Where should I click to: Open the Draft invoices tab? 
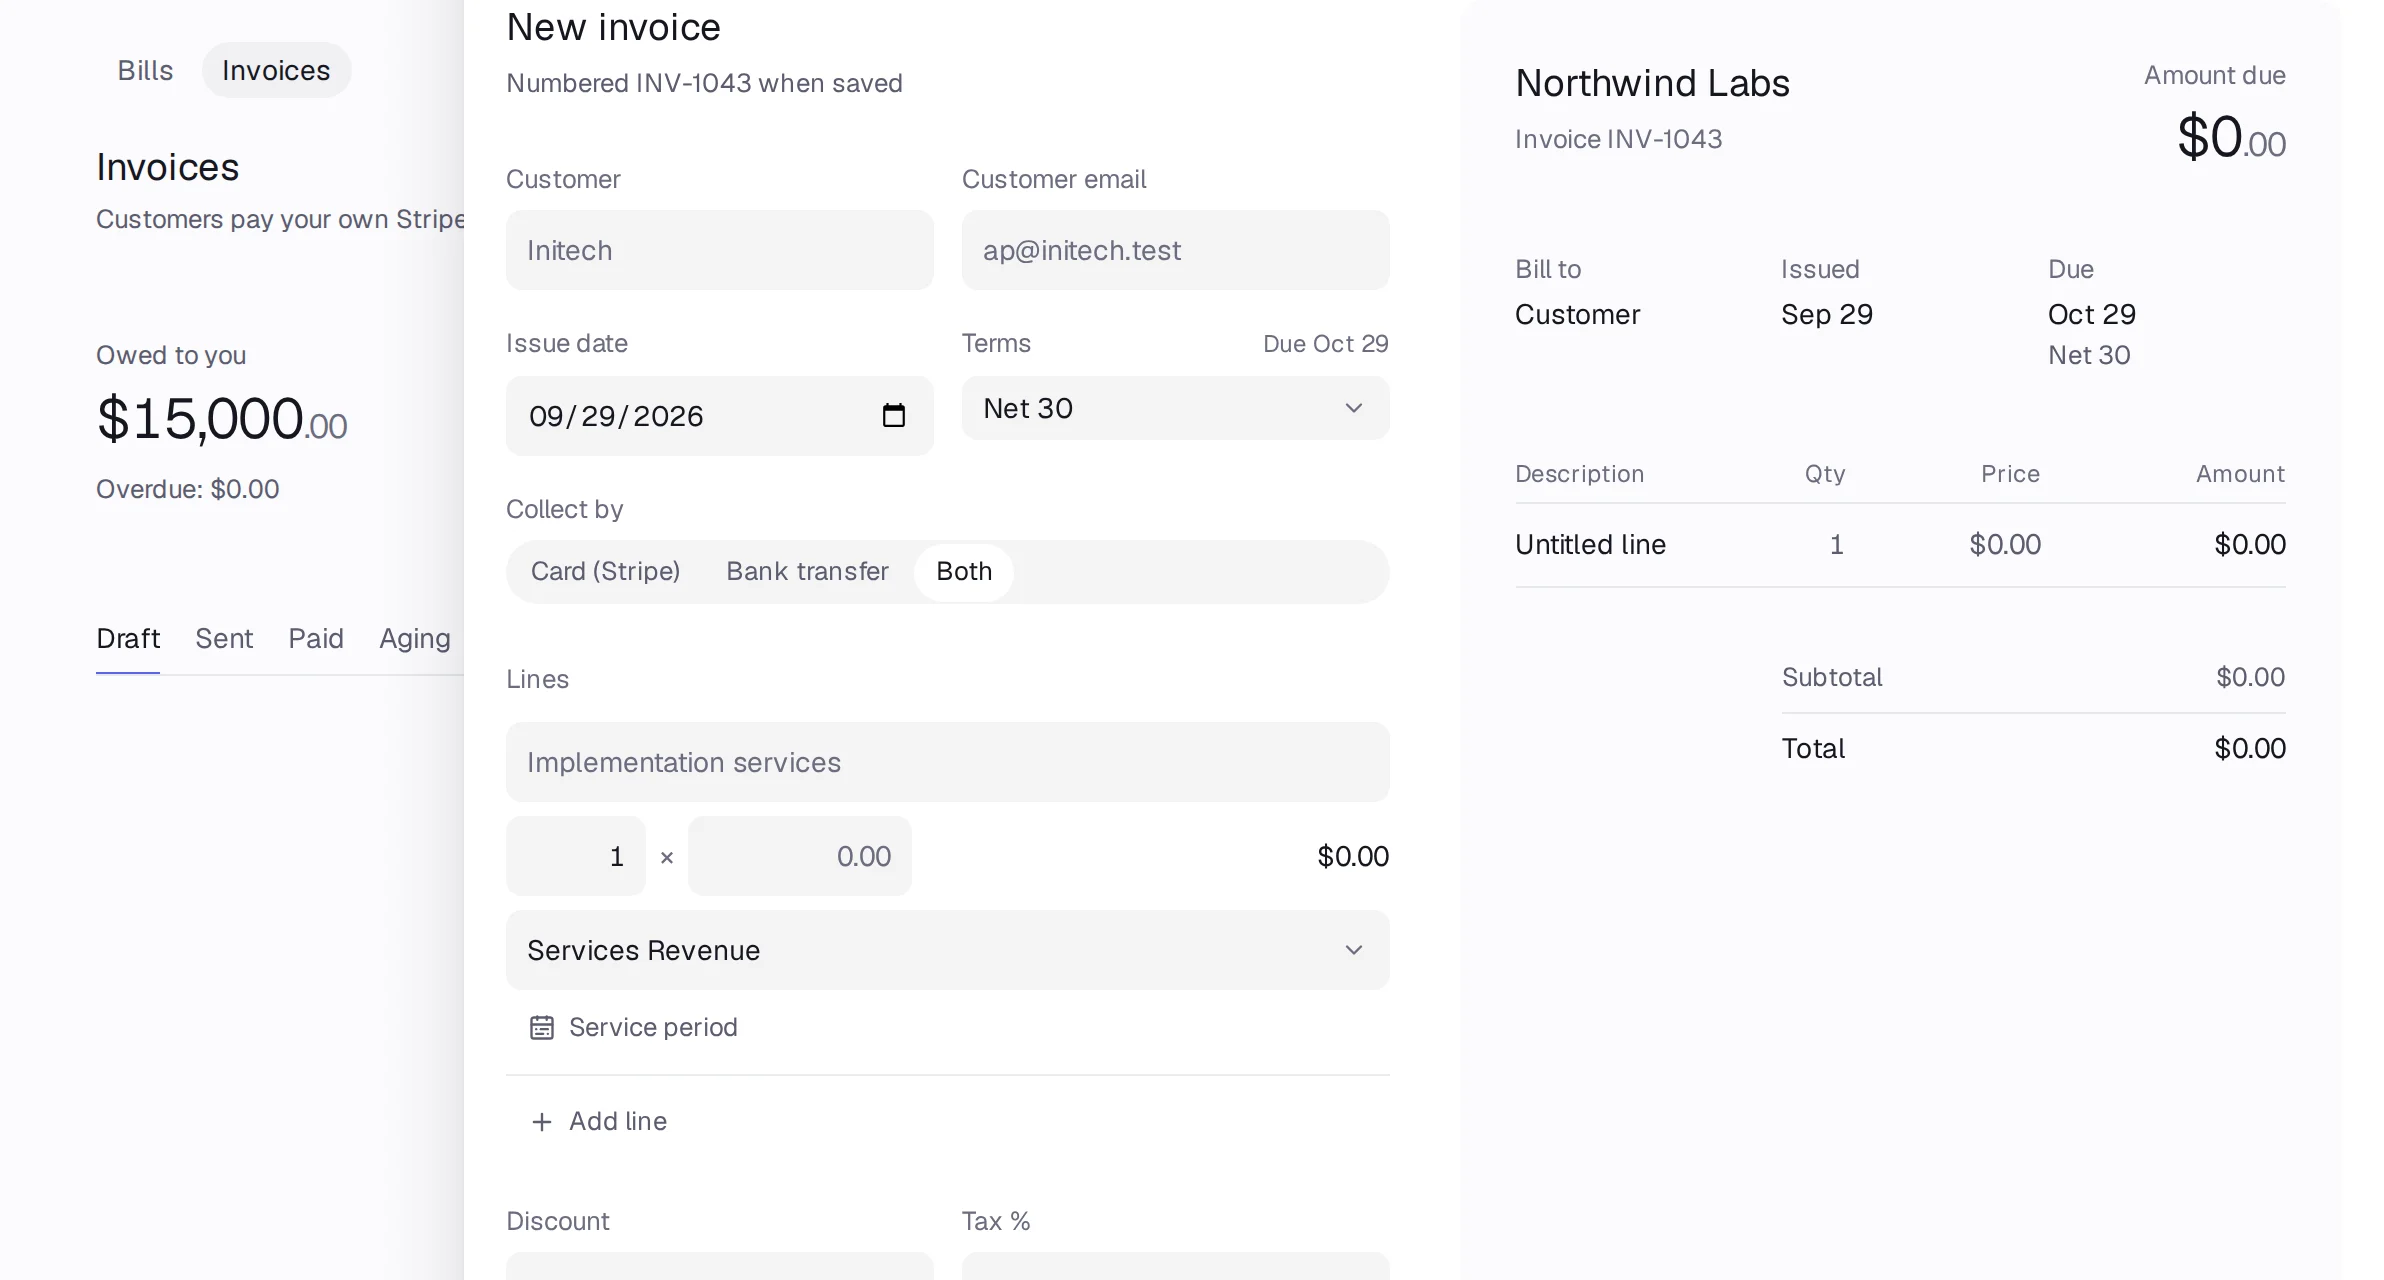(x=128, y=638)
